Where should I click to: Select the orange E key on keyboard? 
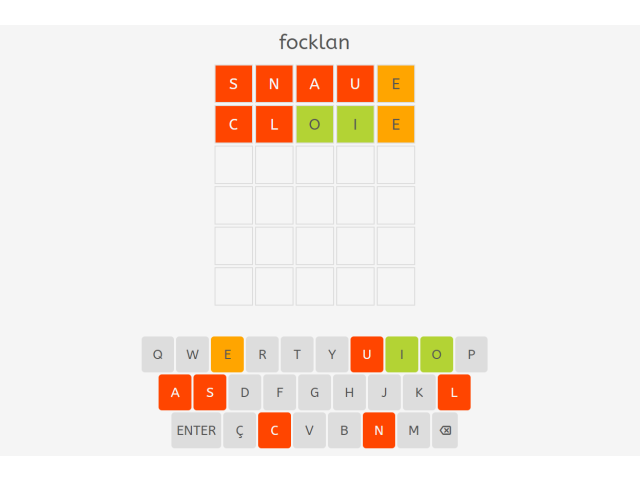pyautogui.click(x=227, y=354)
